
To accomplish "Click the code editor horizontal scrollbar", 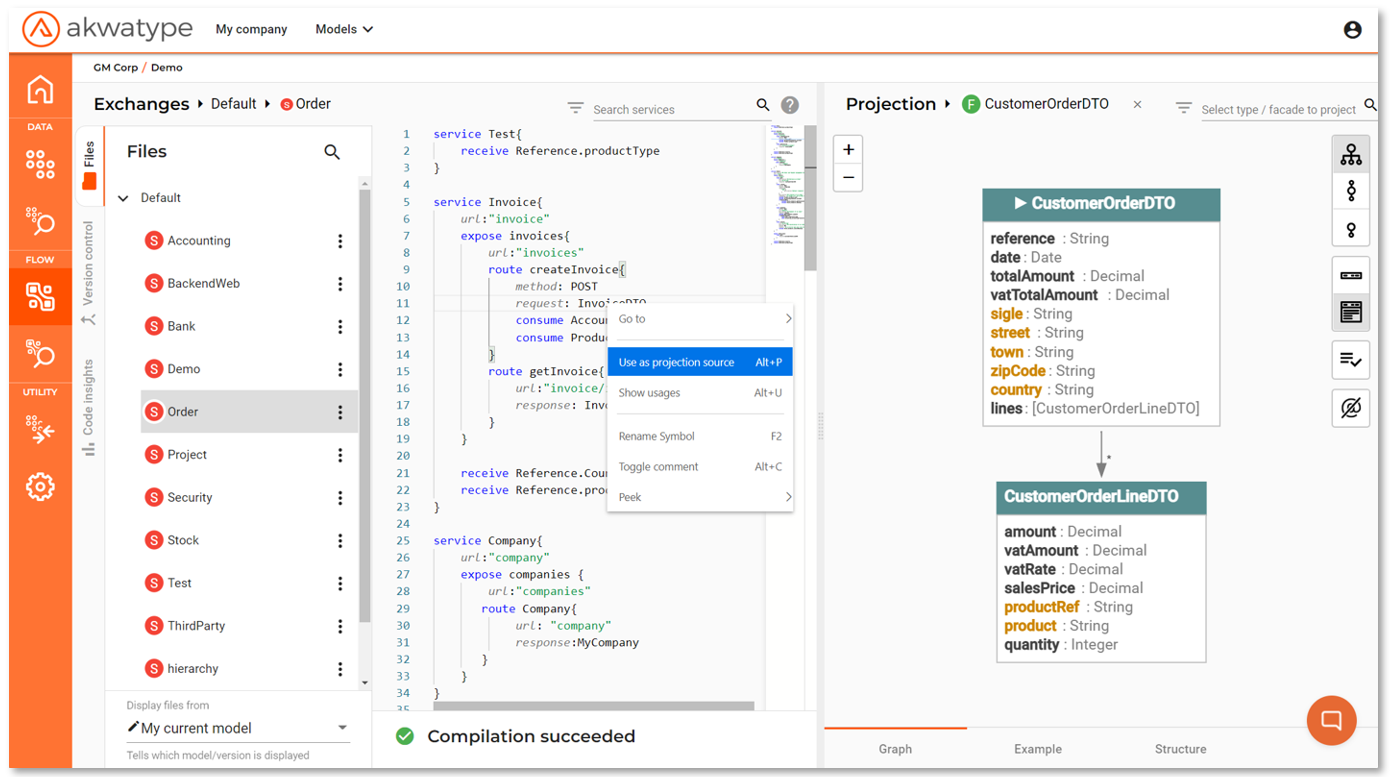I will 594,706.
